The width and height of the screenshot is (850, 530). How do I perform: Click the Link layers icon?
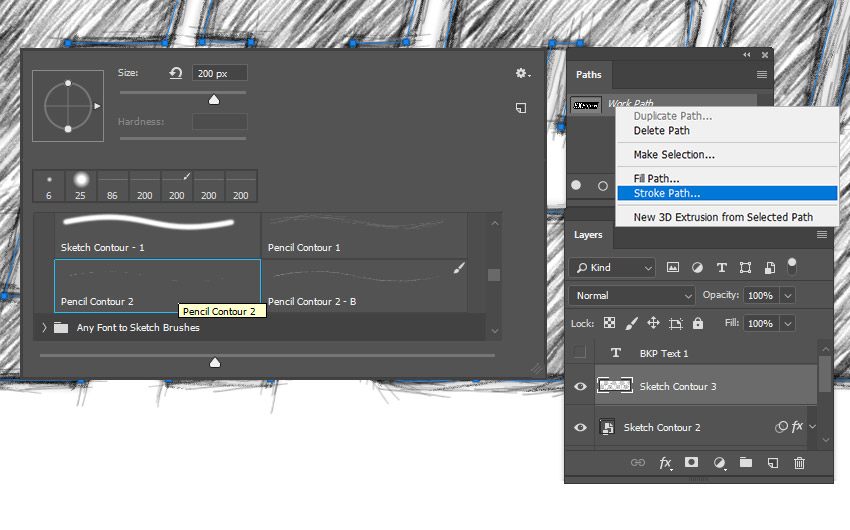pos(638,462)
